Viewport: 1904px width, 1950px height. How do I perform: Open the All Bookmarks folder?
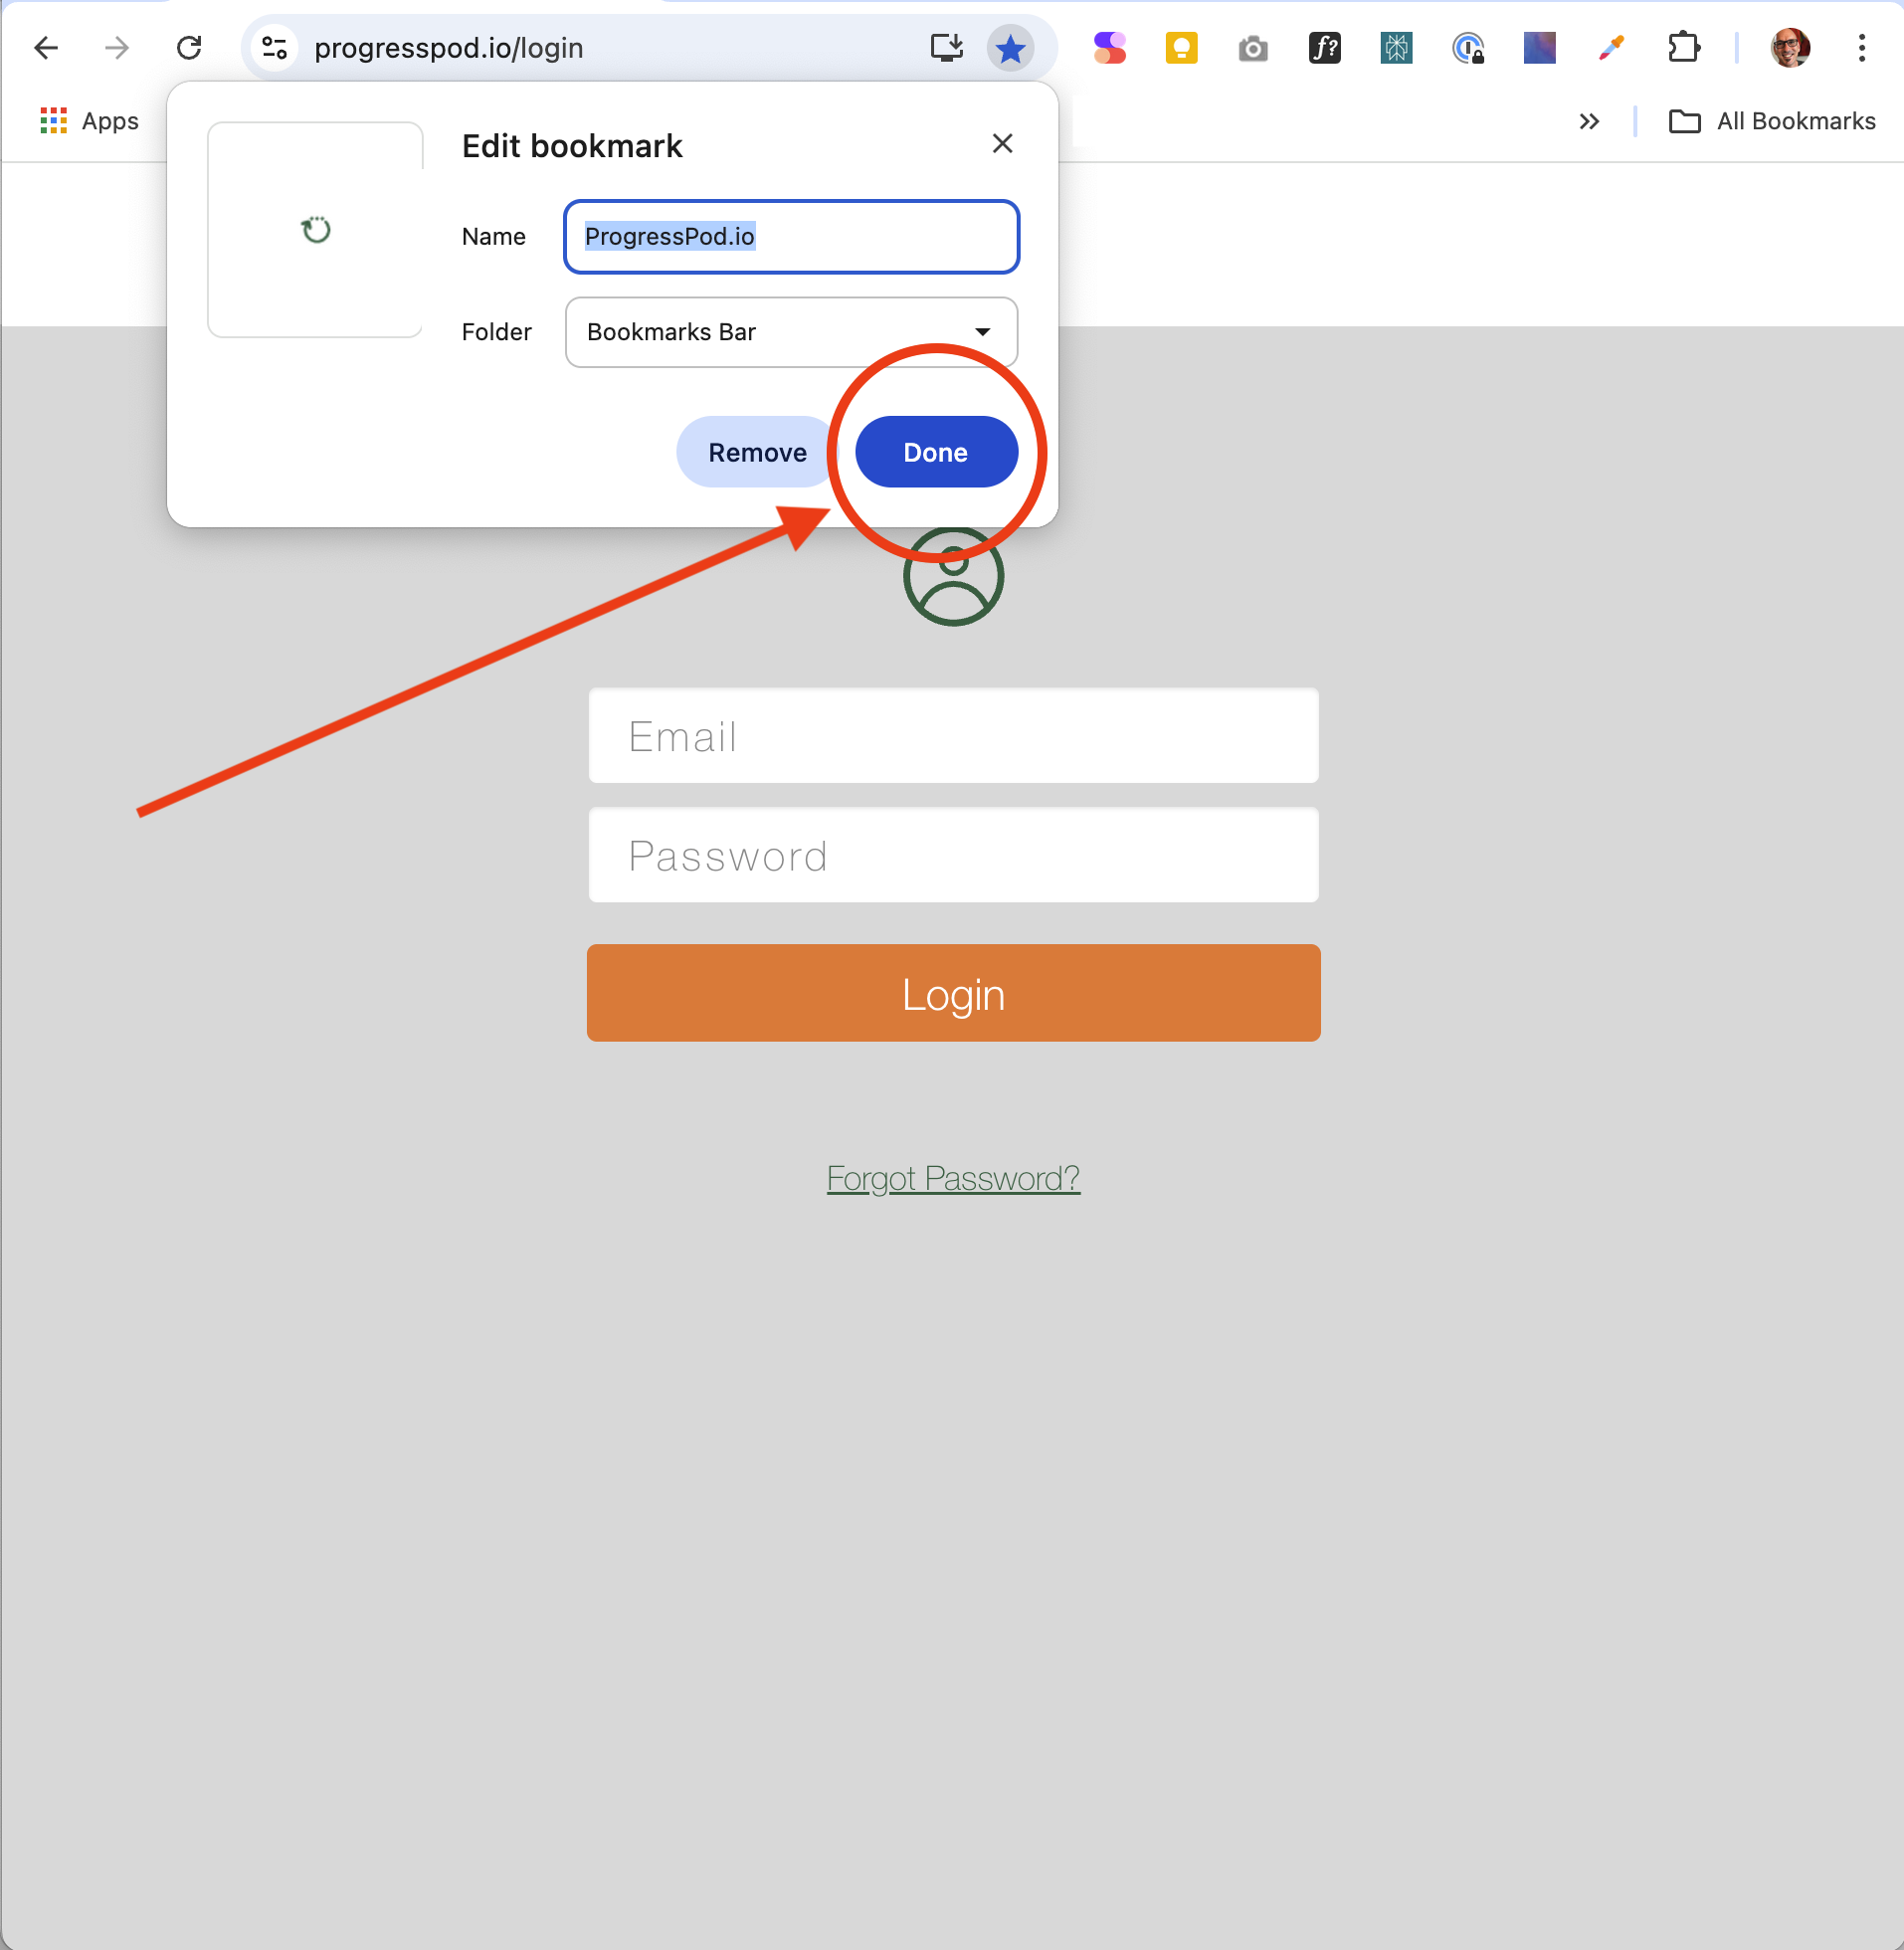1772,121
